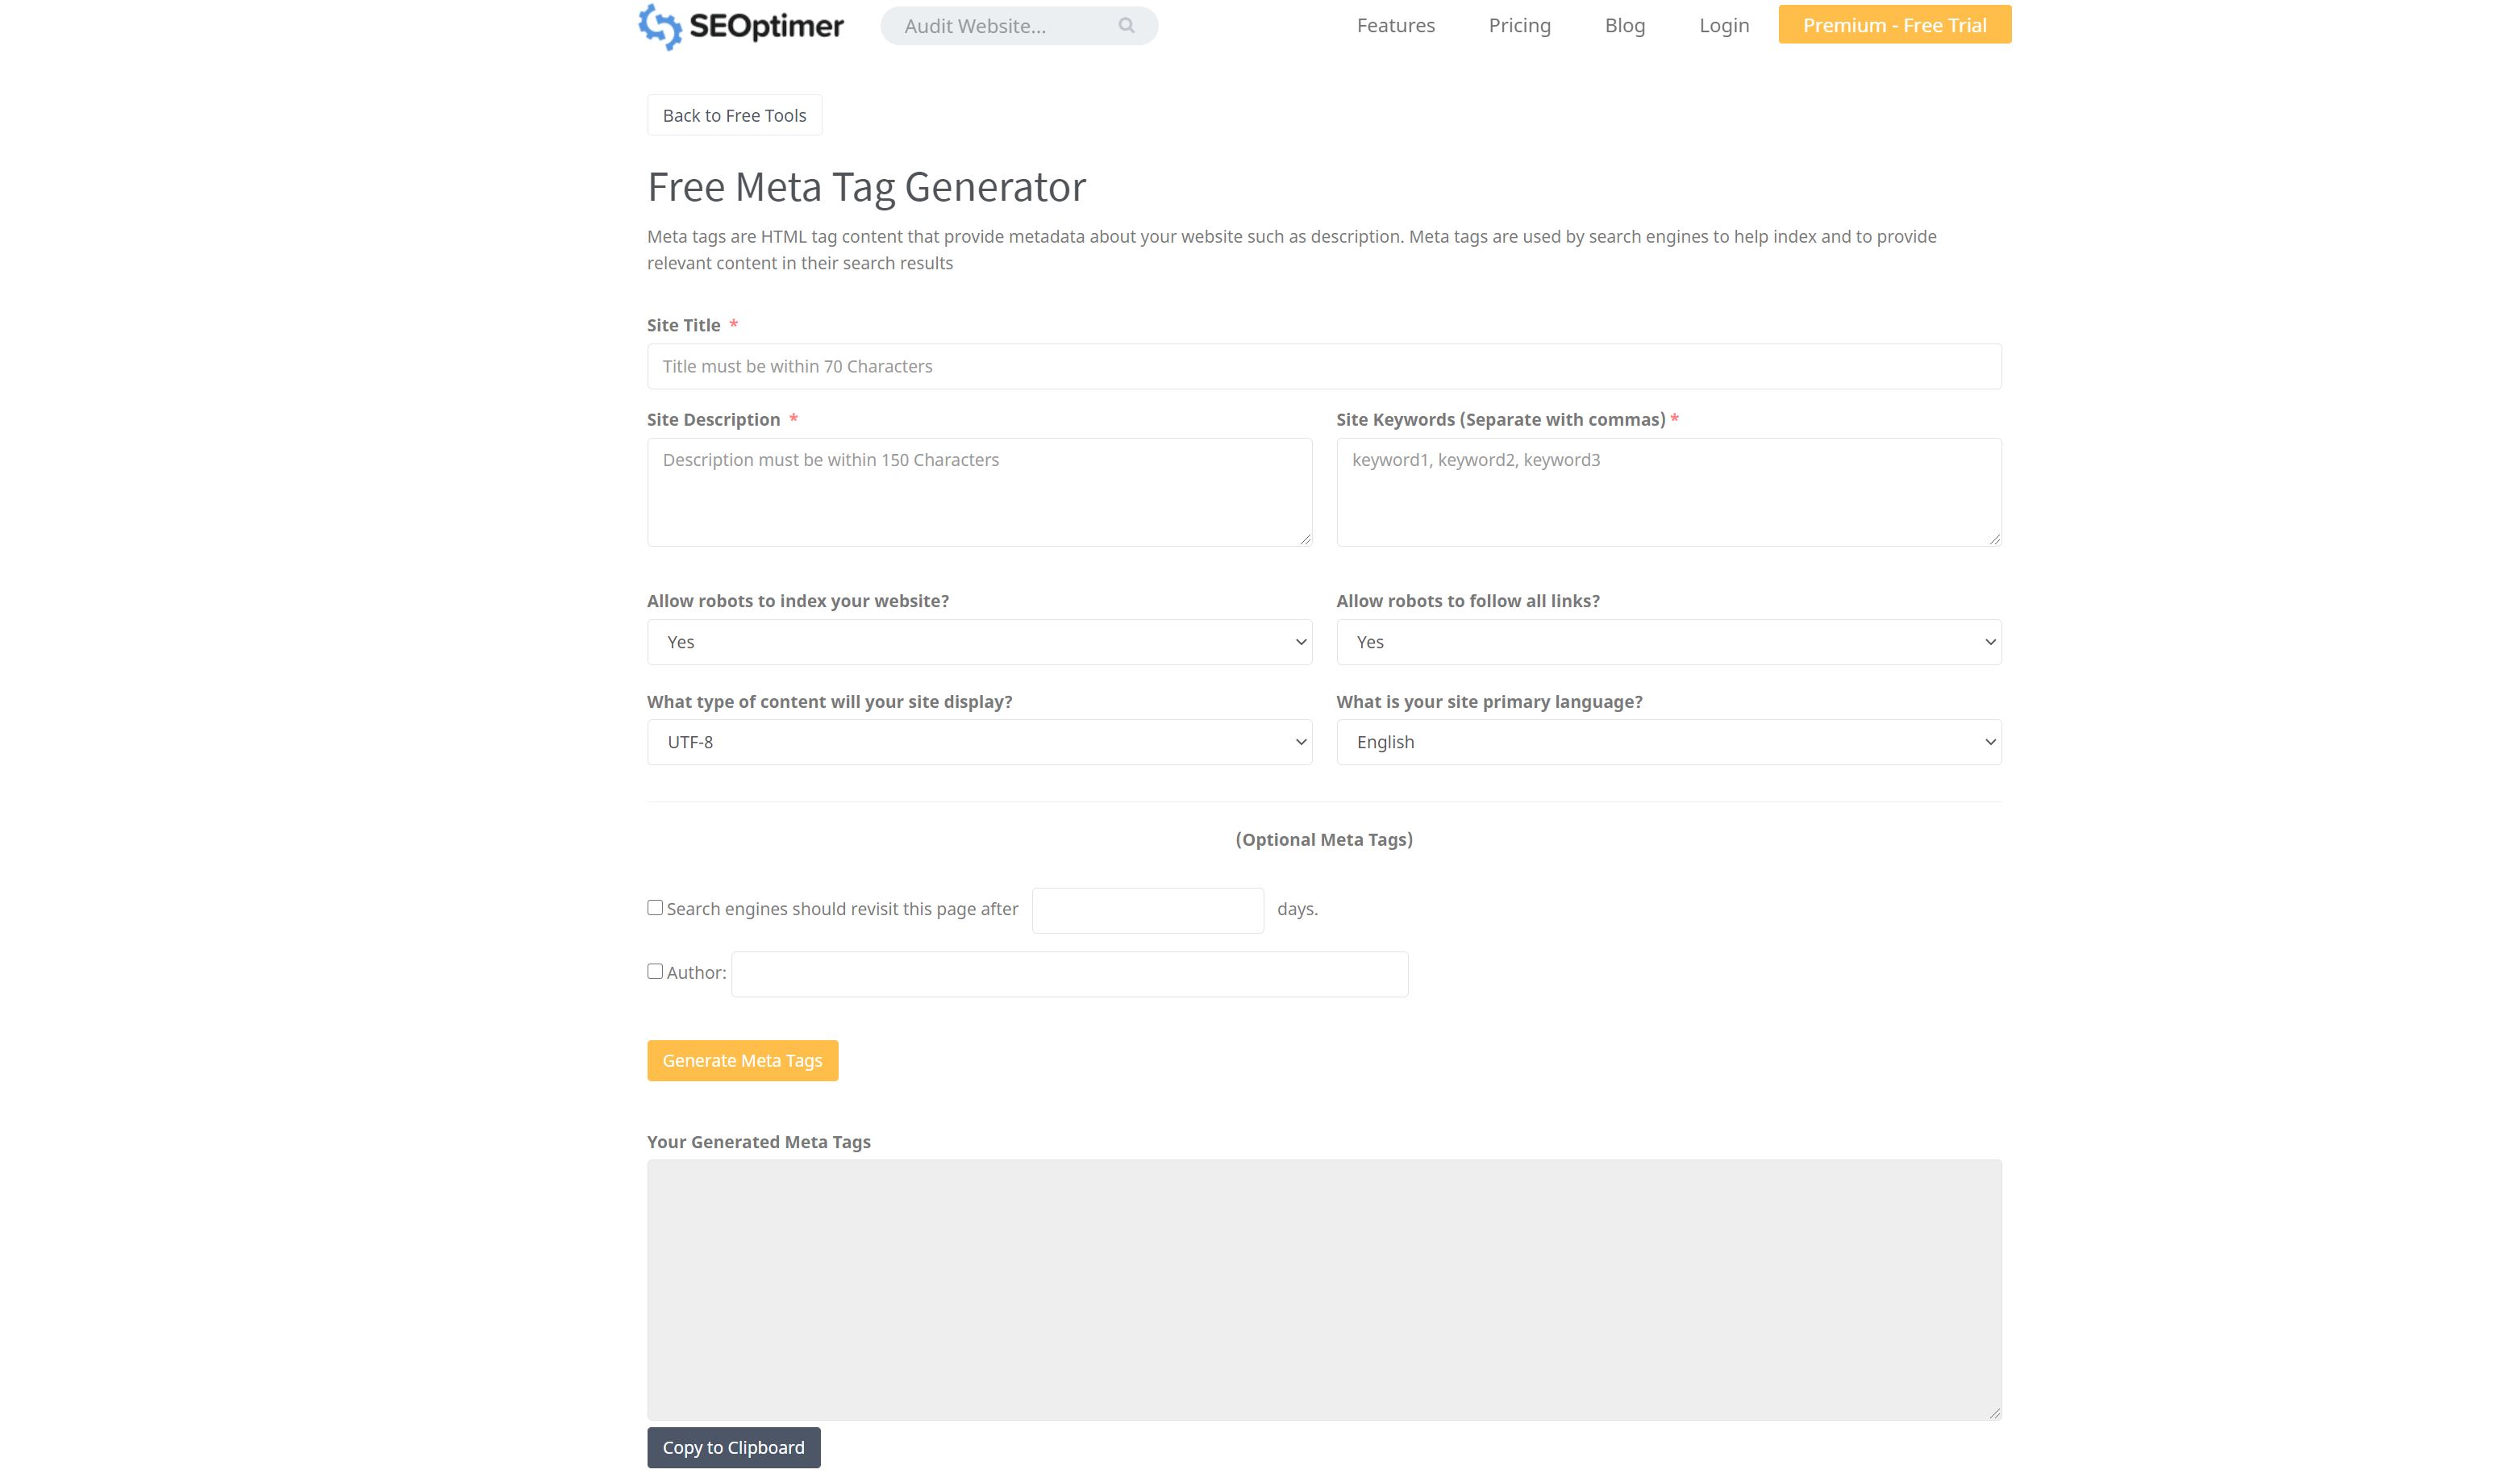This screenshot has height=1482, width=2520.
Task: Click the Login link
Action: pyautogui.click(x=1724, y=26)
